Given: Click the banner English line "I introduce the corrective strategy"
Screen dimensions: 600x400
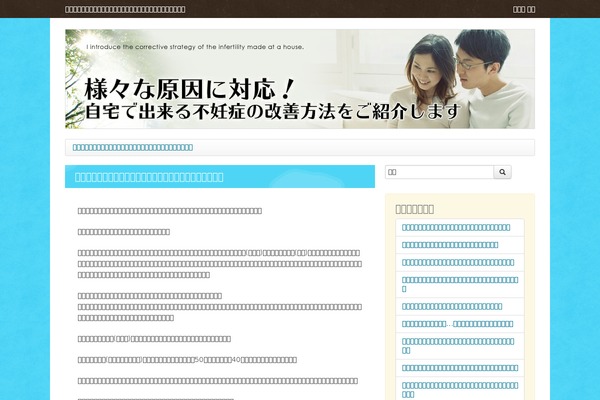Looking at the screenshot, I should [x=195, y=47].
